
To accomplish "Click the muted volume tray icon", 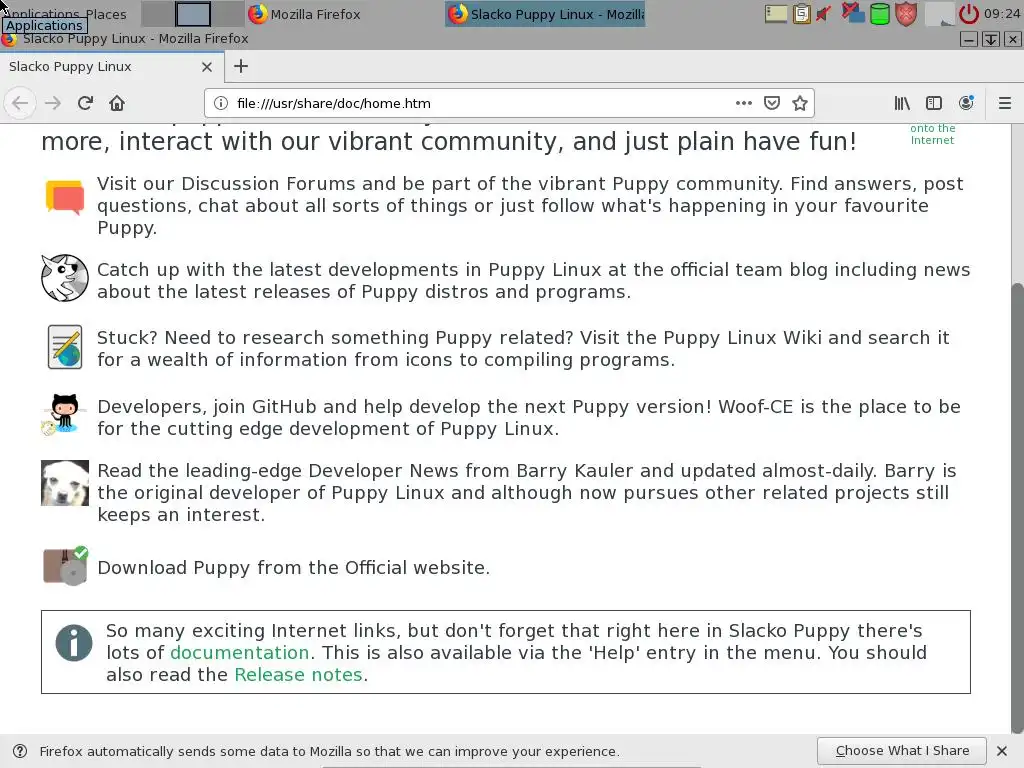I will (x=824, y=14).
